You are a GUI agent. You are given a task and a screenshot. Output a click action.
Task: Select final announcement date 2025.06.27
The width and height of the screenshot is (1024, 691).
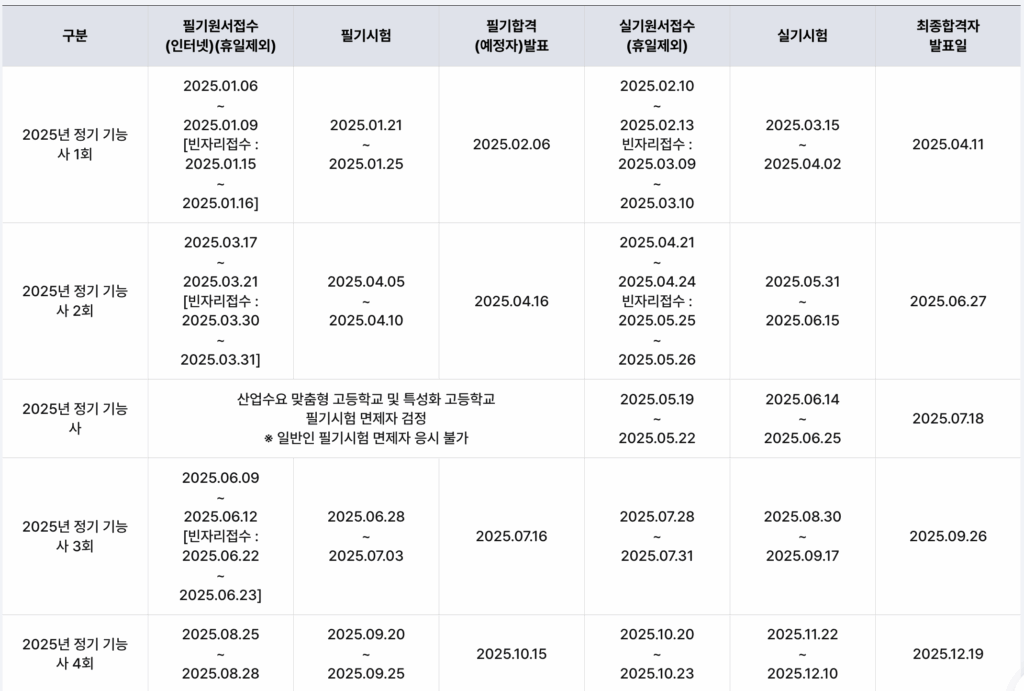click(948, 301)
